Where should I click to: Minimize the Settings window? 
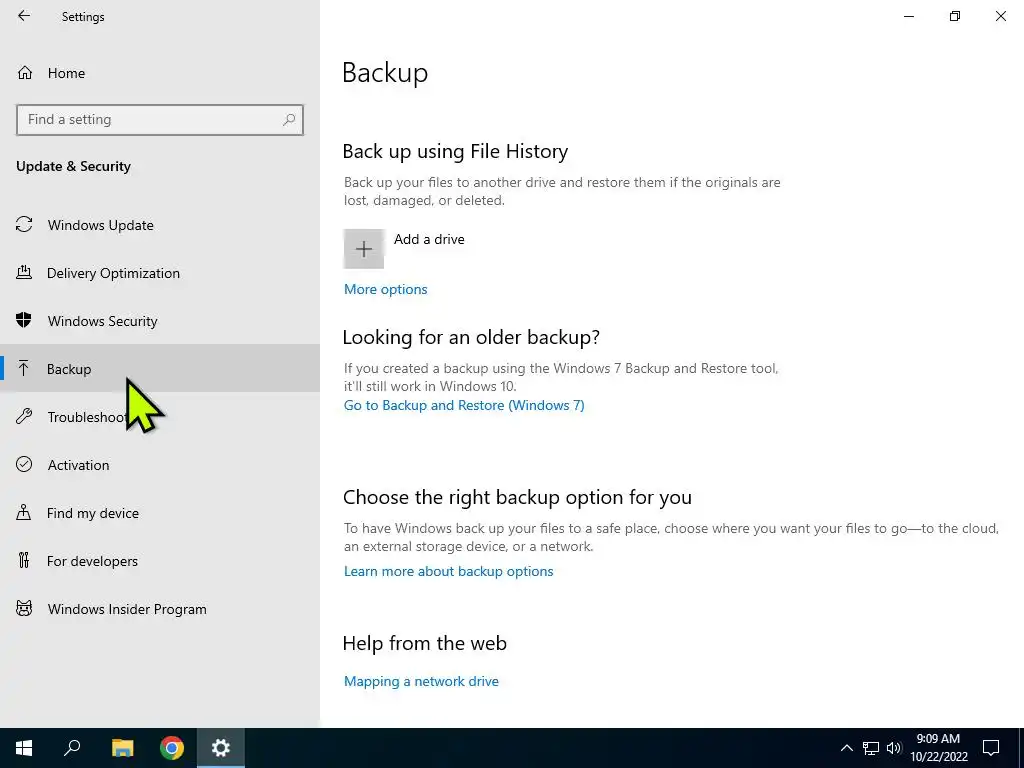coord(909,16)
